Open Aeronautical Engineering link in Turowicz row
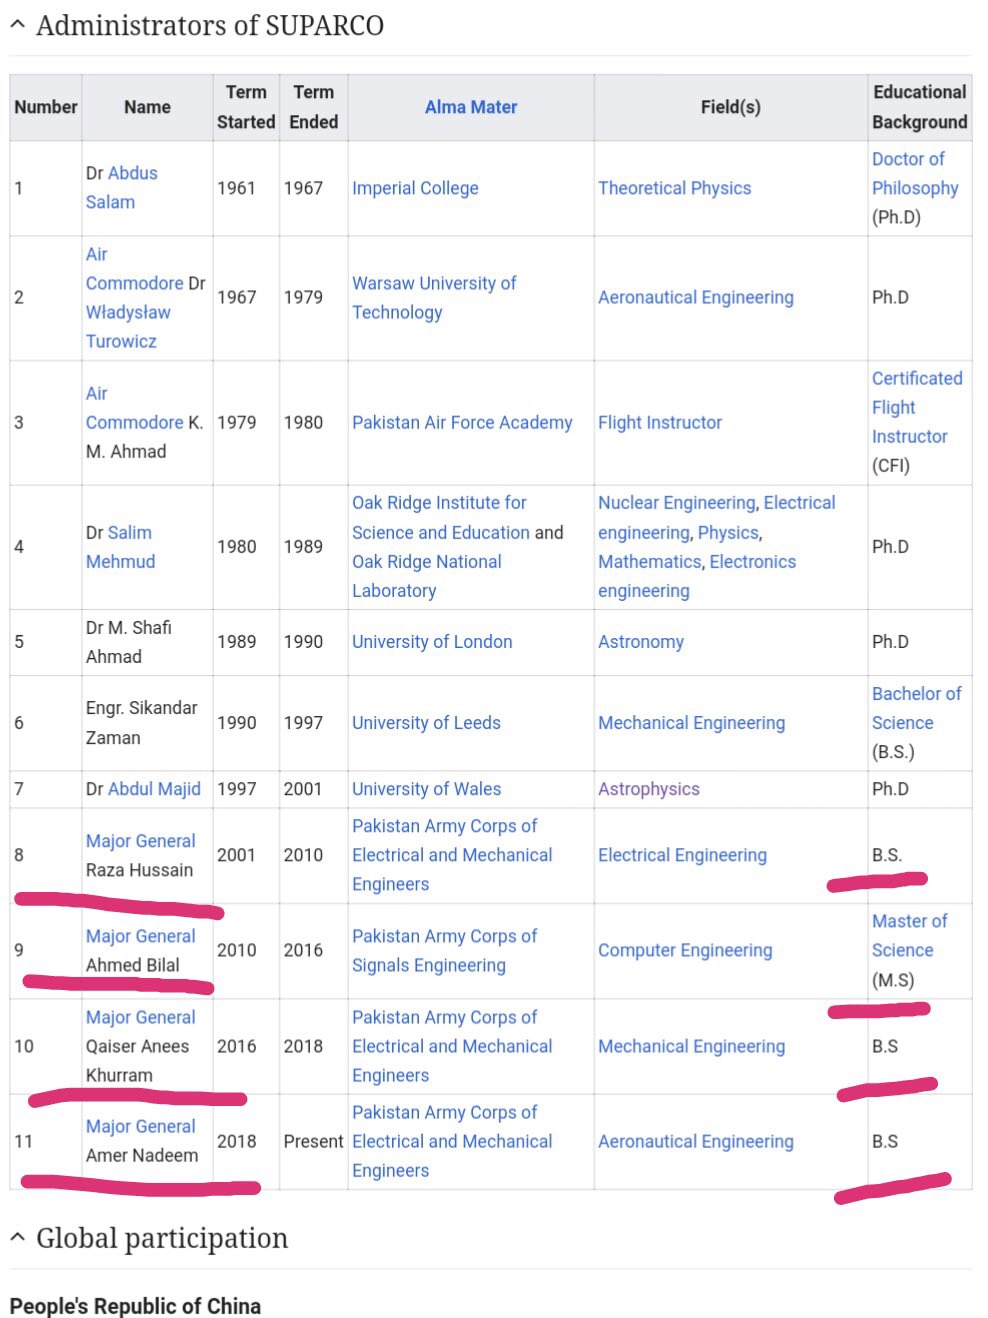The height and width of the screenshot is (1318, 988). [x=696, y=297]
